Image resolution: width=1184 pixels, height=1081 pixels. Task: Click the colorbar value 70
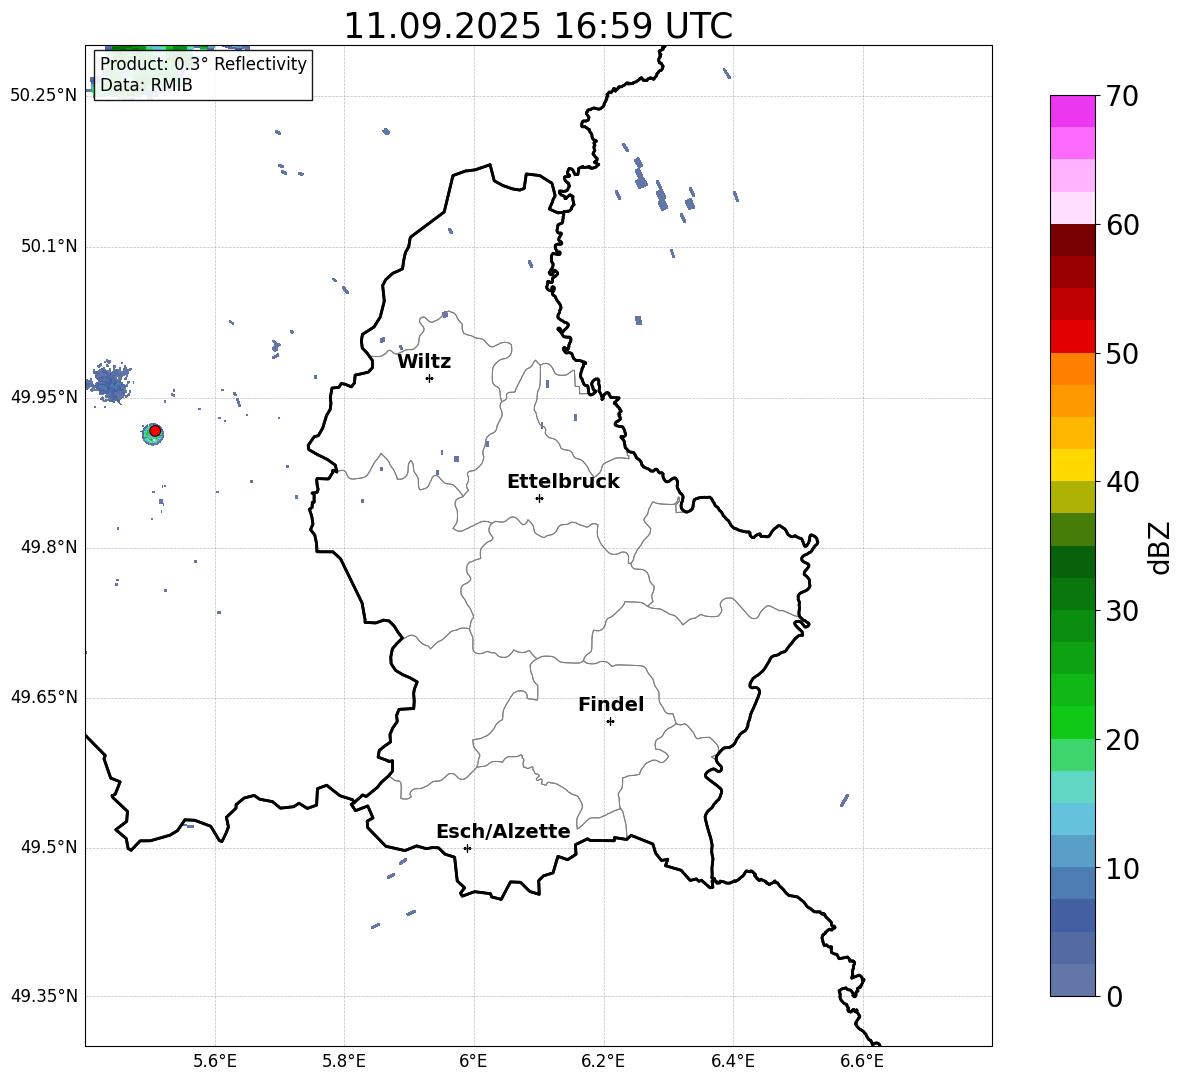[1123, 96]
